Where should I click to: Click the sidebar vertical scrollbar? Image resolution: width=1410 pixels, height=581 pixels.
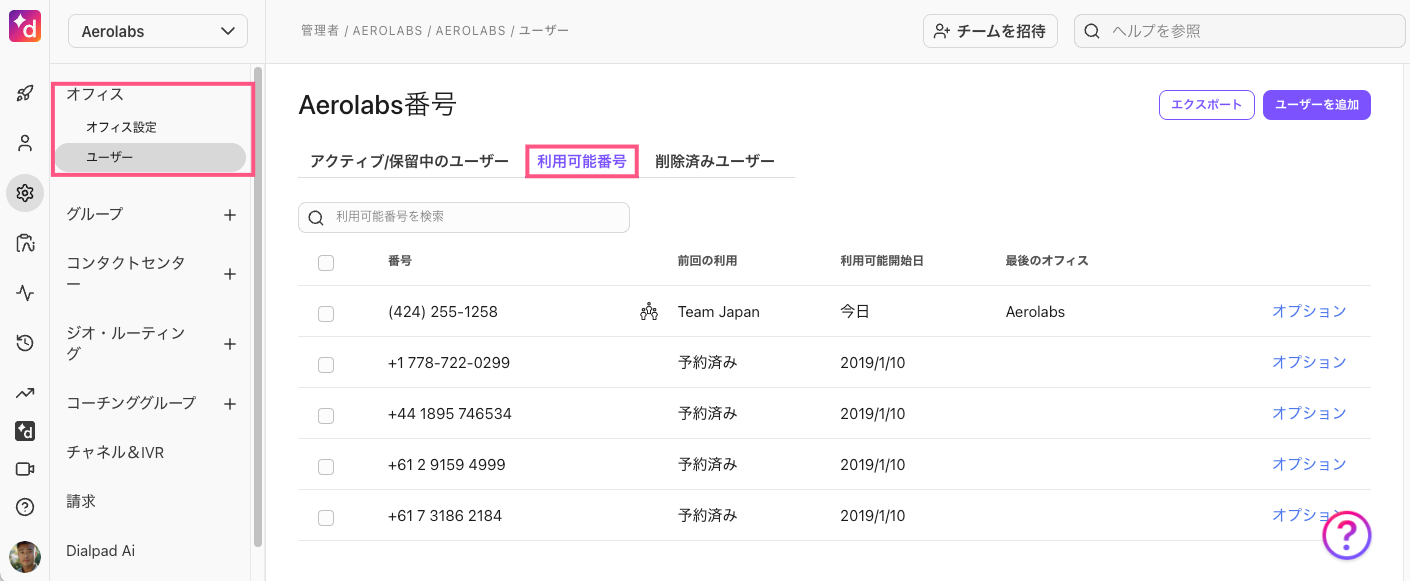[258, 307]
